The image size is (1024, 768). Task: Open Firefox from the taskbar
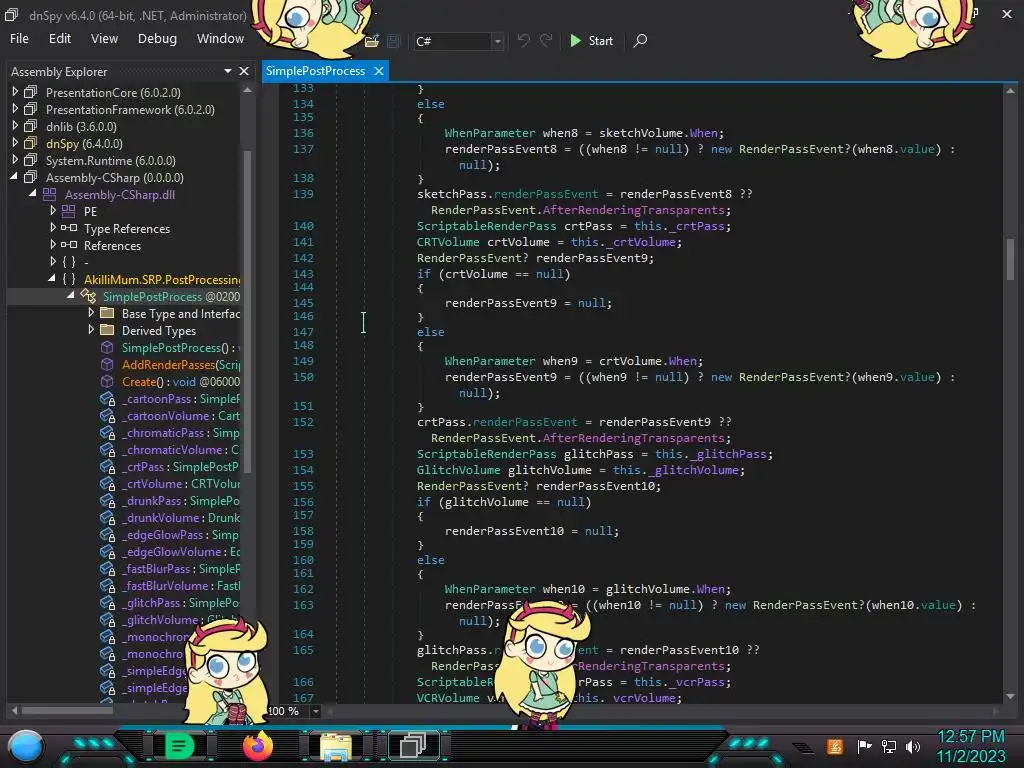tap(258, 746)
